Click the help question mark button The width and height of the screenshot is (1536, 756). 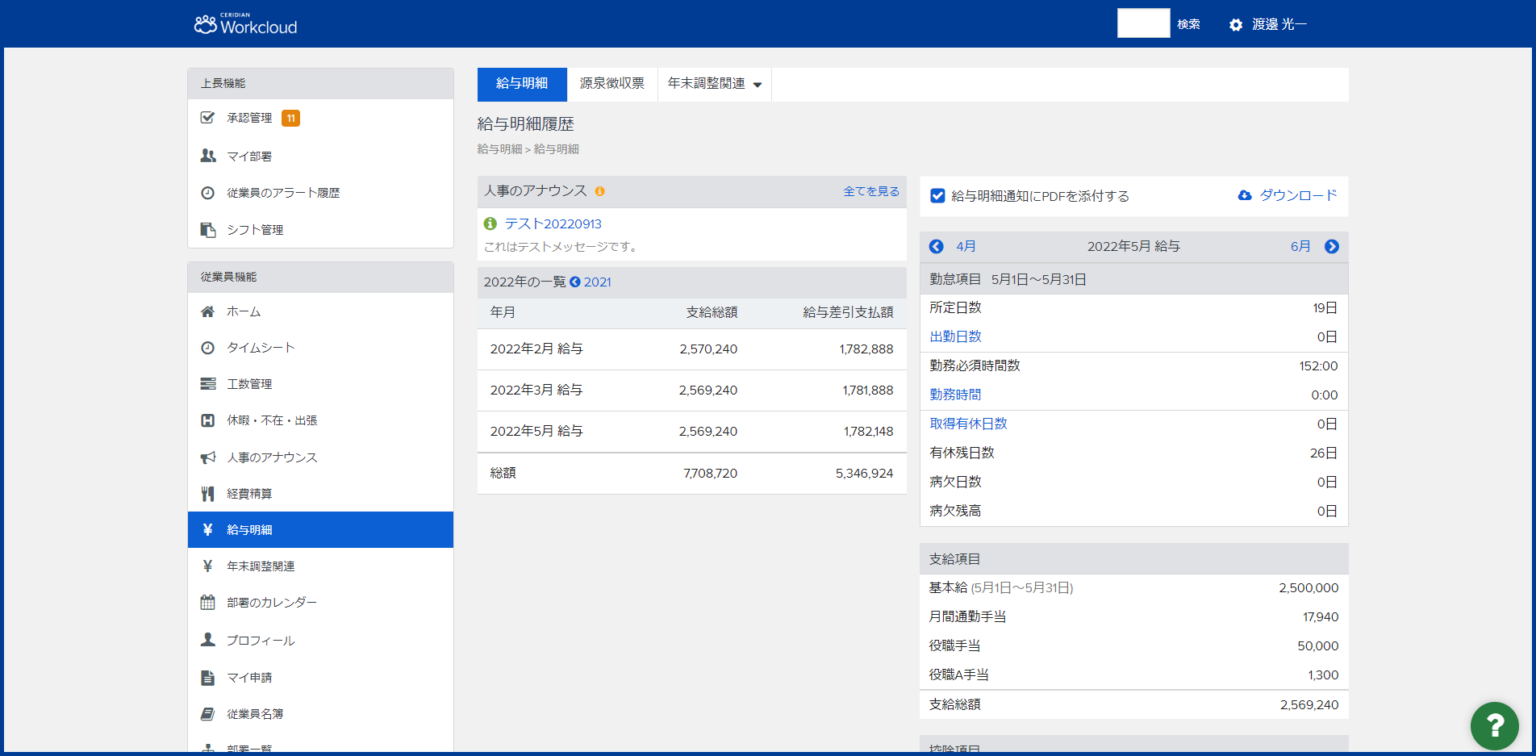click(1494, 726)
